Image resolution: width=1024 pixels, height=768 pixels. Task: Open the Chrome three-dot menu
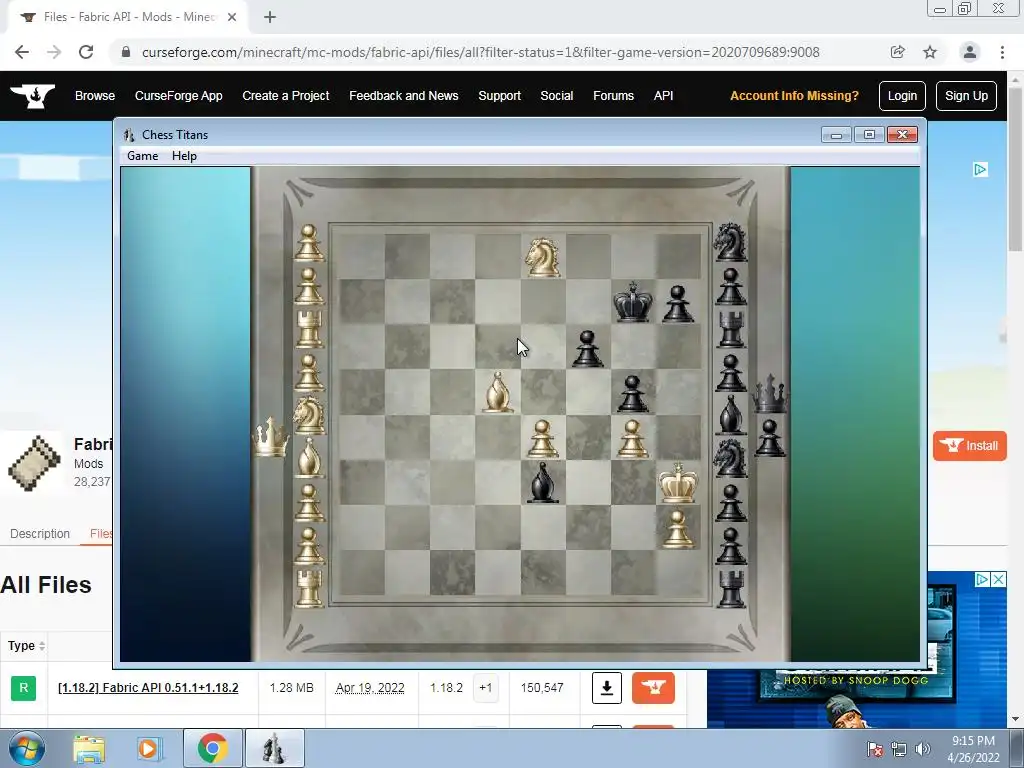click(1002, 52)
